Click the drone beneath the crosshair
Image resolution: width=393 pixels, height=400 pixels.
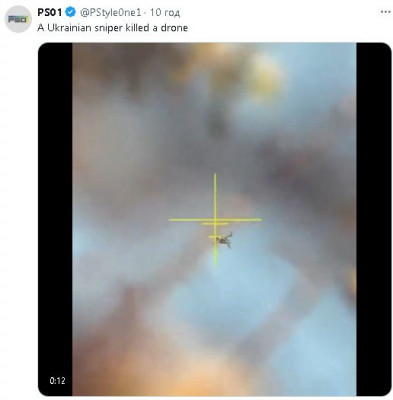pos(224,240)
